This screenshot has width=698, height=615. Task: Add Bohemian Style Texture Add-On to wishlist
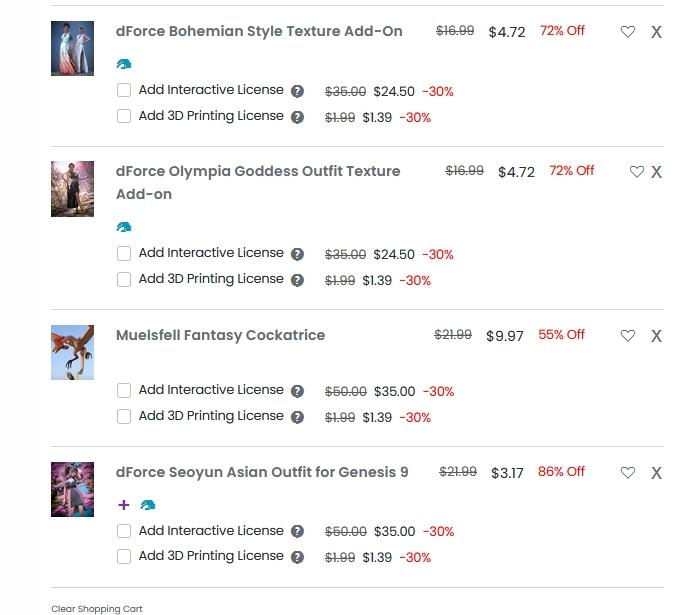point(628,32)
